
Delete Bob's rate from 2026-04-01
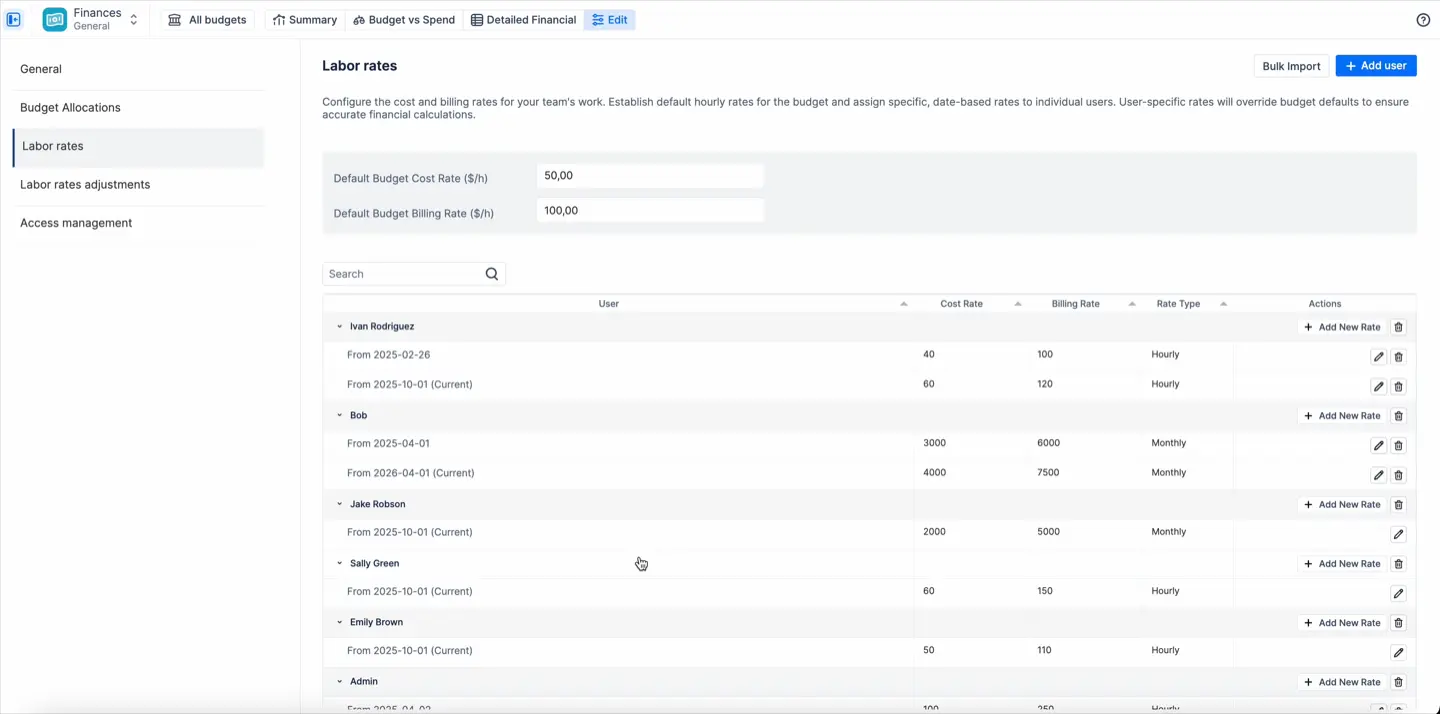tap(1399, 475)
